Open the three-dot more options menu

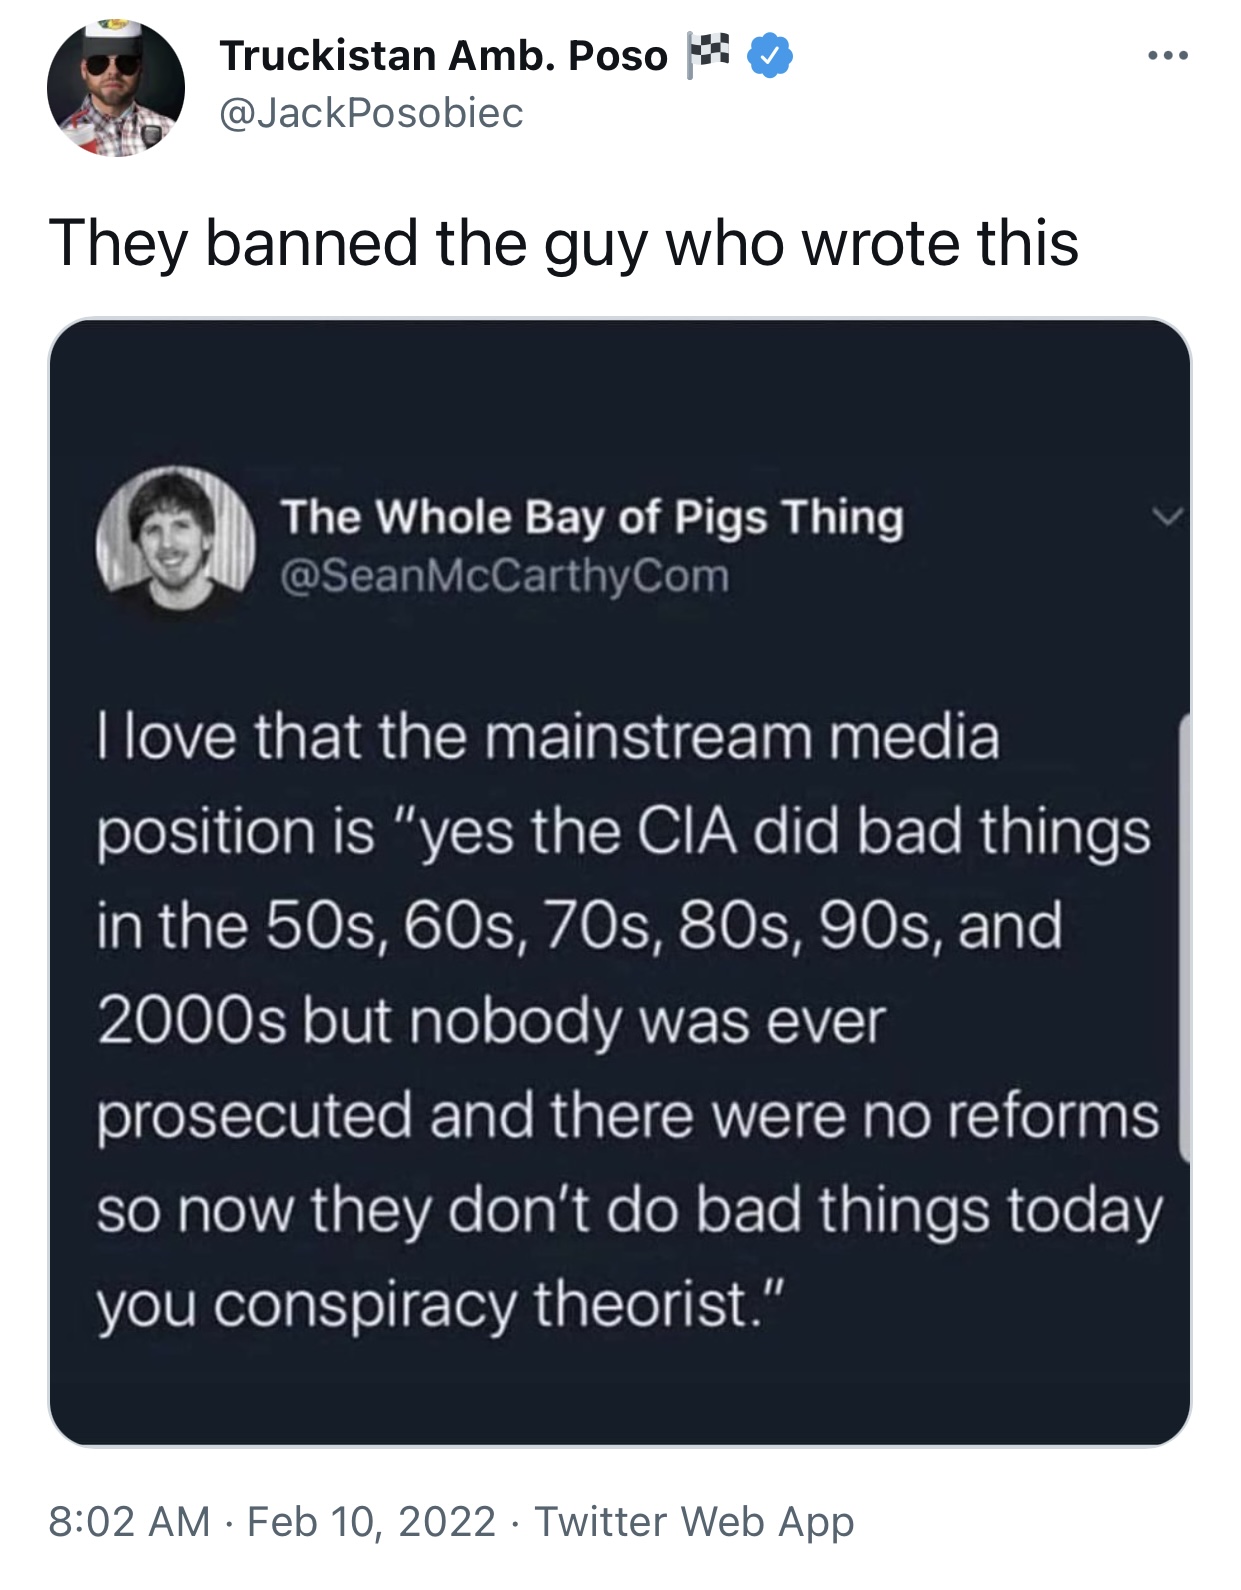(1167, 56)
